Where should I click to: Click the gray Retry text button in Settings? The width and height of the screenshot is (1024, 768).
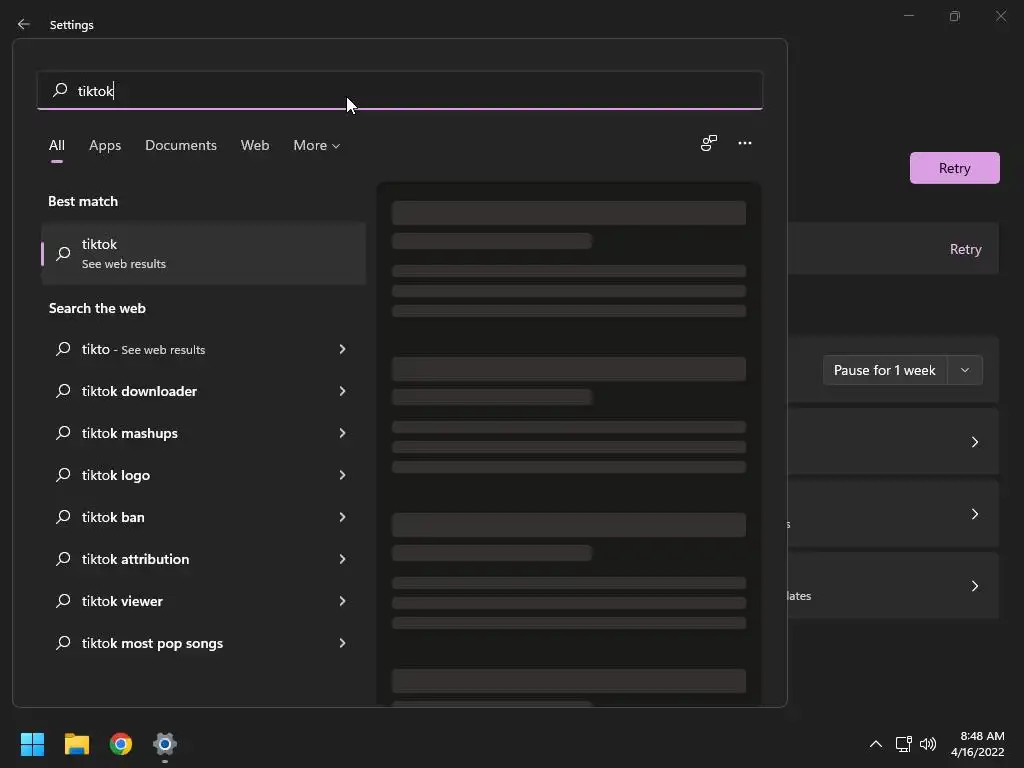tap(965, 249)
